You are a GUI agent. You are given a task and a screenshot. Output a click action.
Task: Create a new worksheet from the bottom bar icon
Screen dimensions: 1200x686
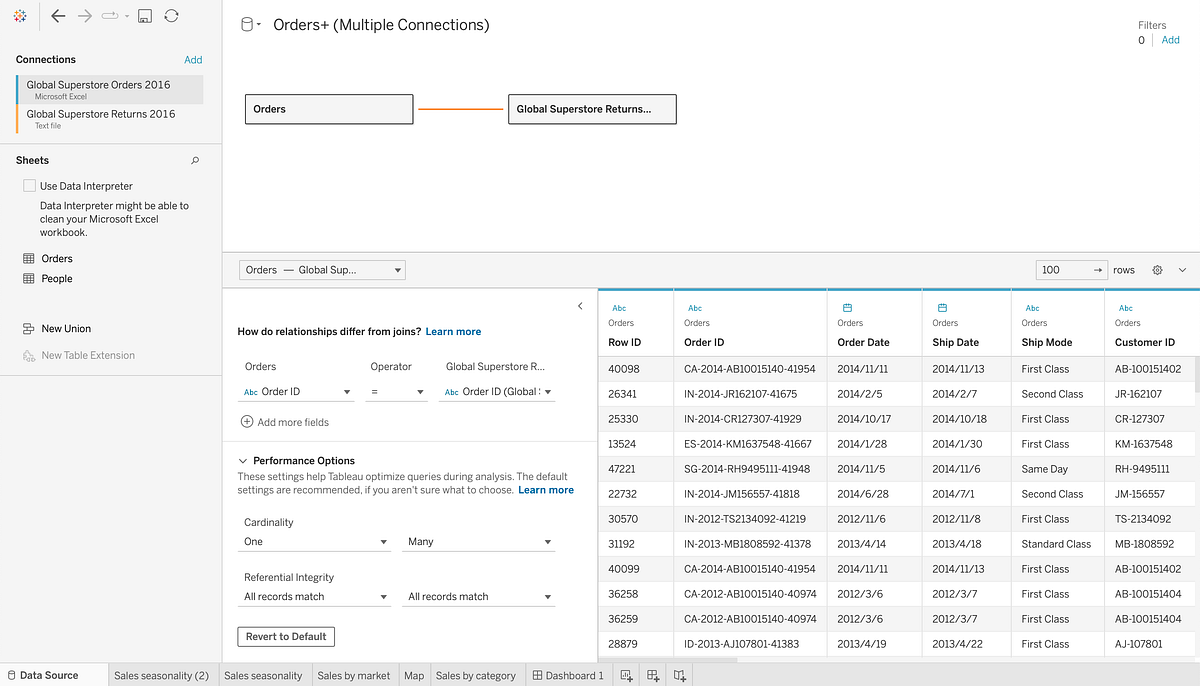pos(627,675)
